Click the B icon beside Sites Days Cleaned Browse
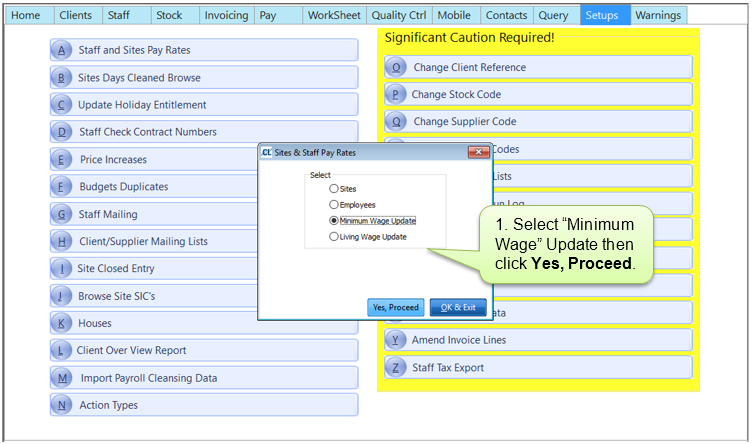This screenshot has height=444, width=752. tap(62, 78)
